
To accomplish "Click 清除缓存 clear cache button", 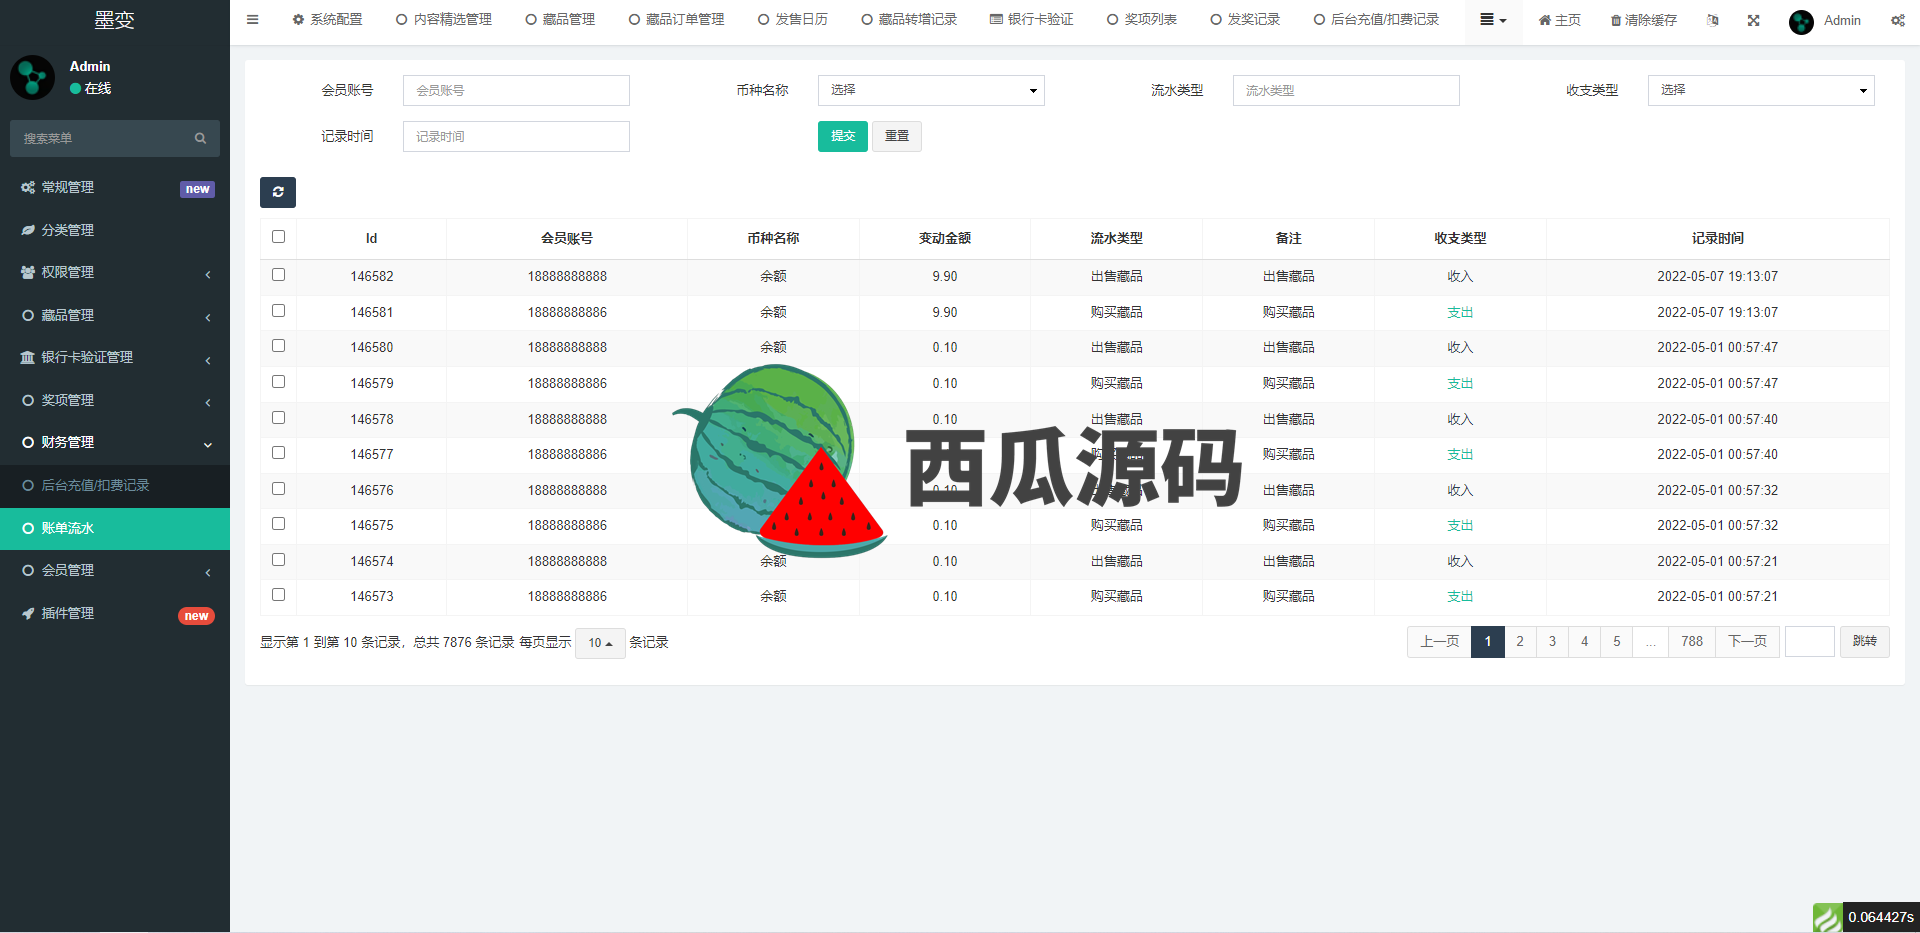I will click(1643, 20).
